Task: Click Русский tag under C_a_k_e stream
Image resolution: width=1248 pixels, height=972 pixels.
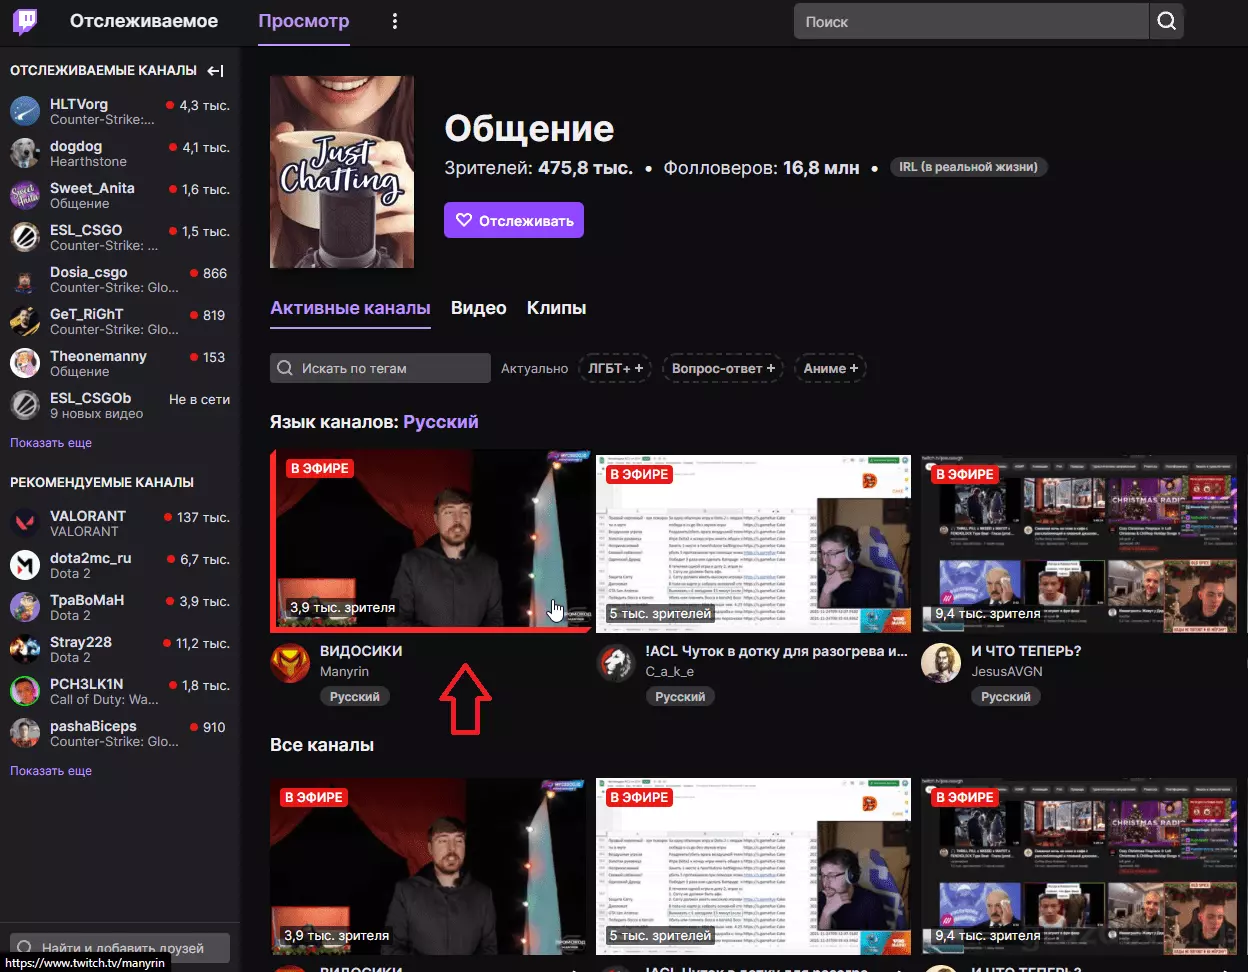Action: (x=680, y=696)
